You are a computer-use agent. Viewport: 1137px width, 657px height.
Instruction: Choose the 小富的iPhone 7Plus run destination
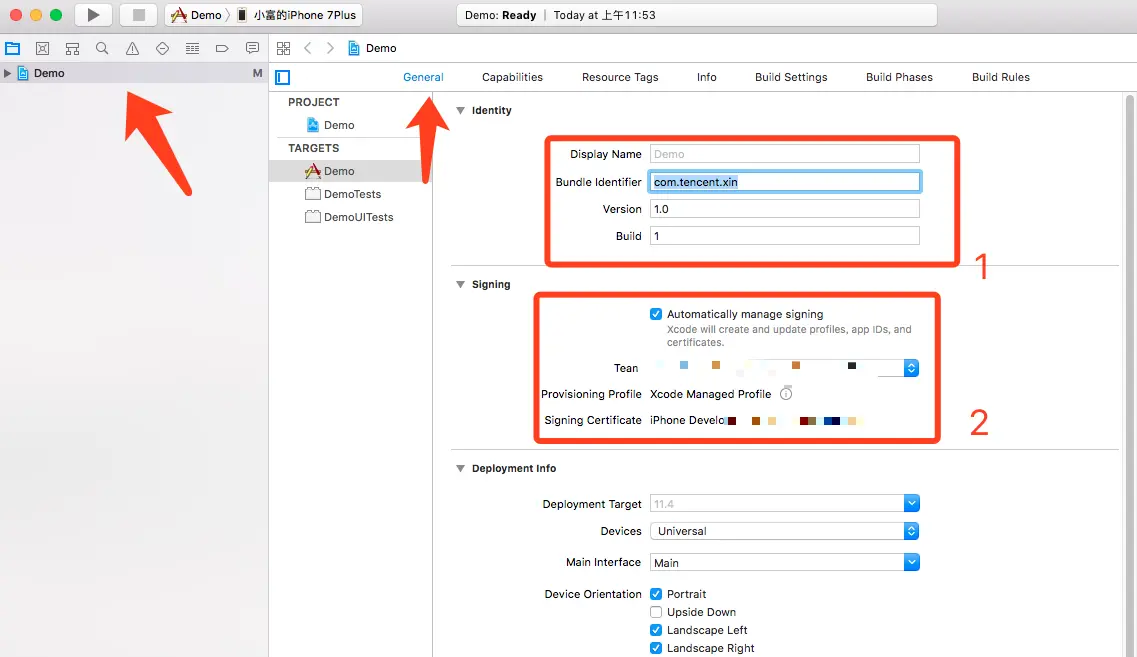[297, 15]
